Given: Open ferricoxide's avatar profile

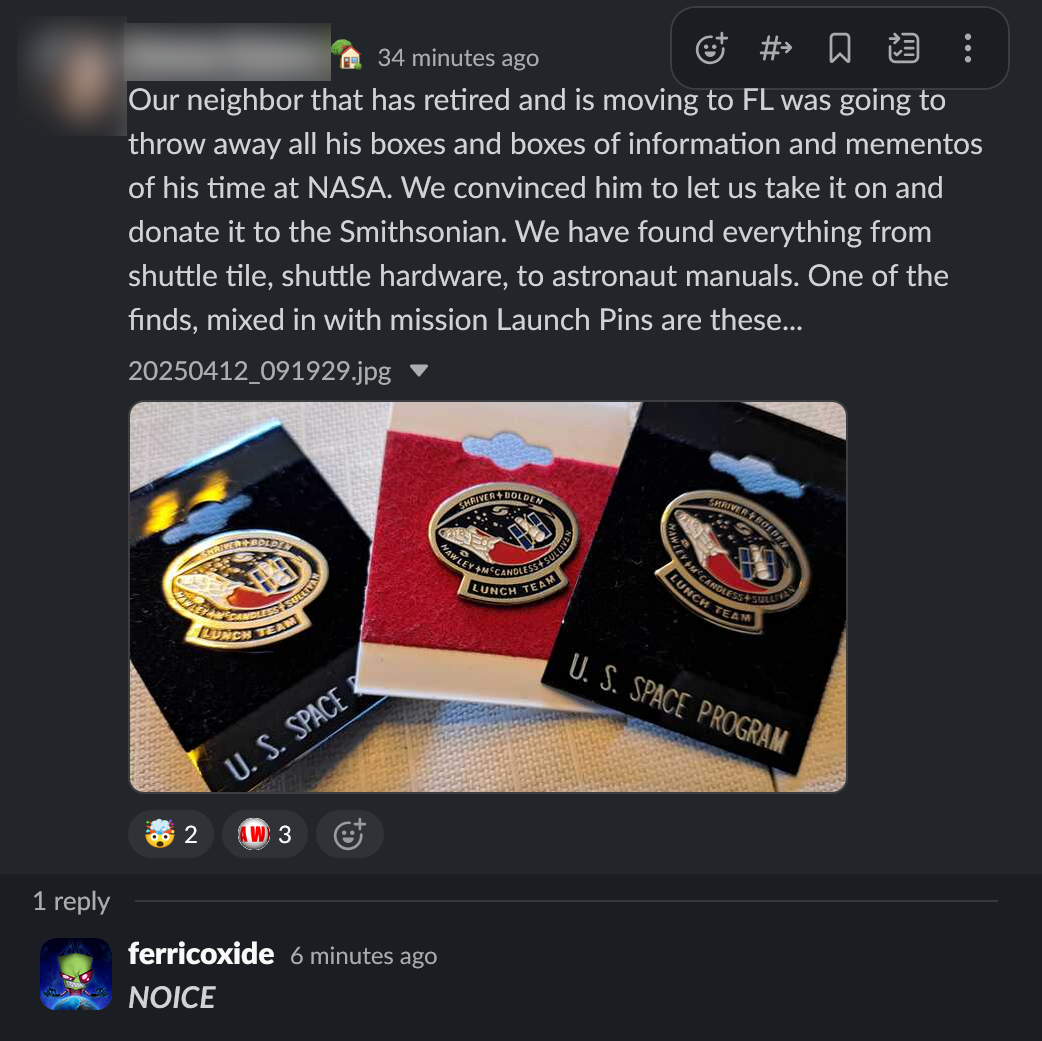Looking at the screenshot, I should 76,974.
